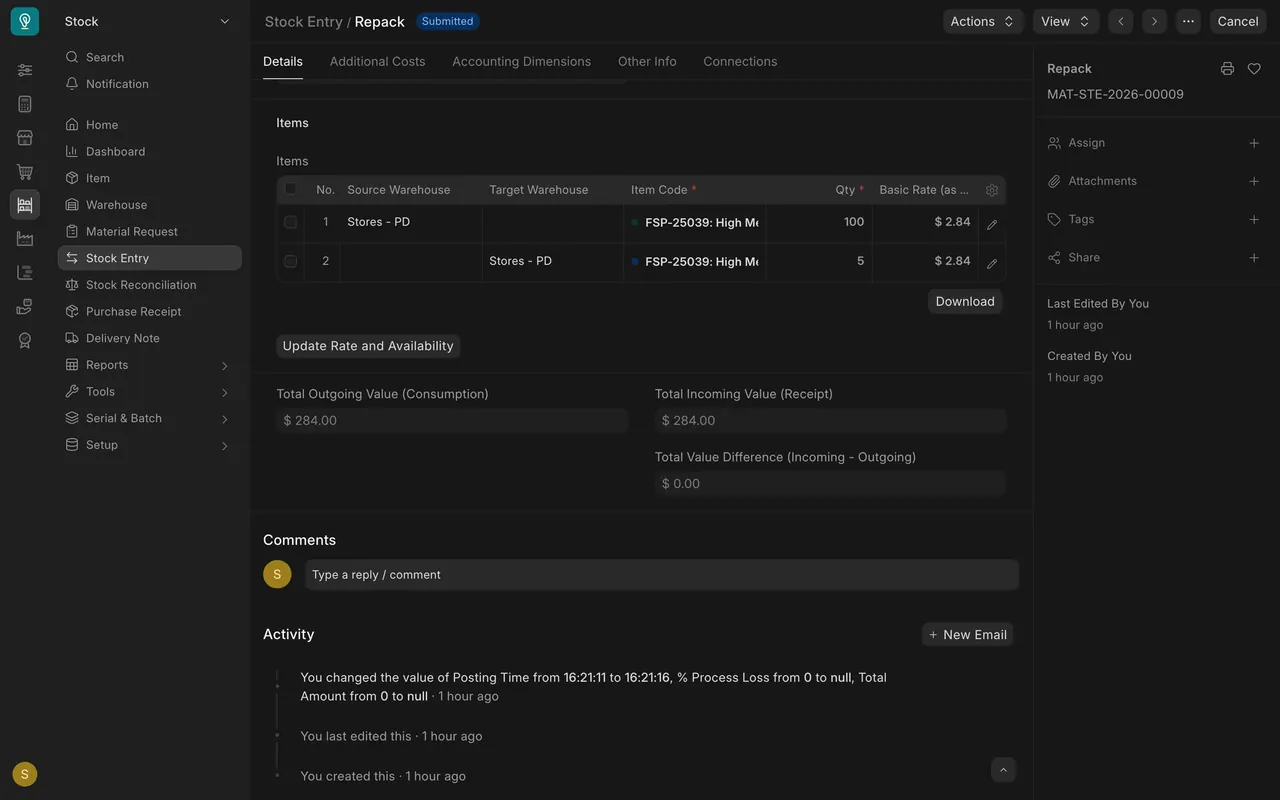Open the storefront-icon module in the left rail
Screen dimensions: 1280x800
(25, 138)
